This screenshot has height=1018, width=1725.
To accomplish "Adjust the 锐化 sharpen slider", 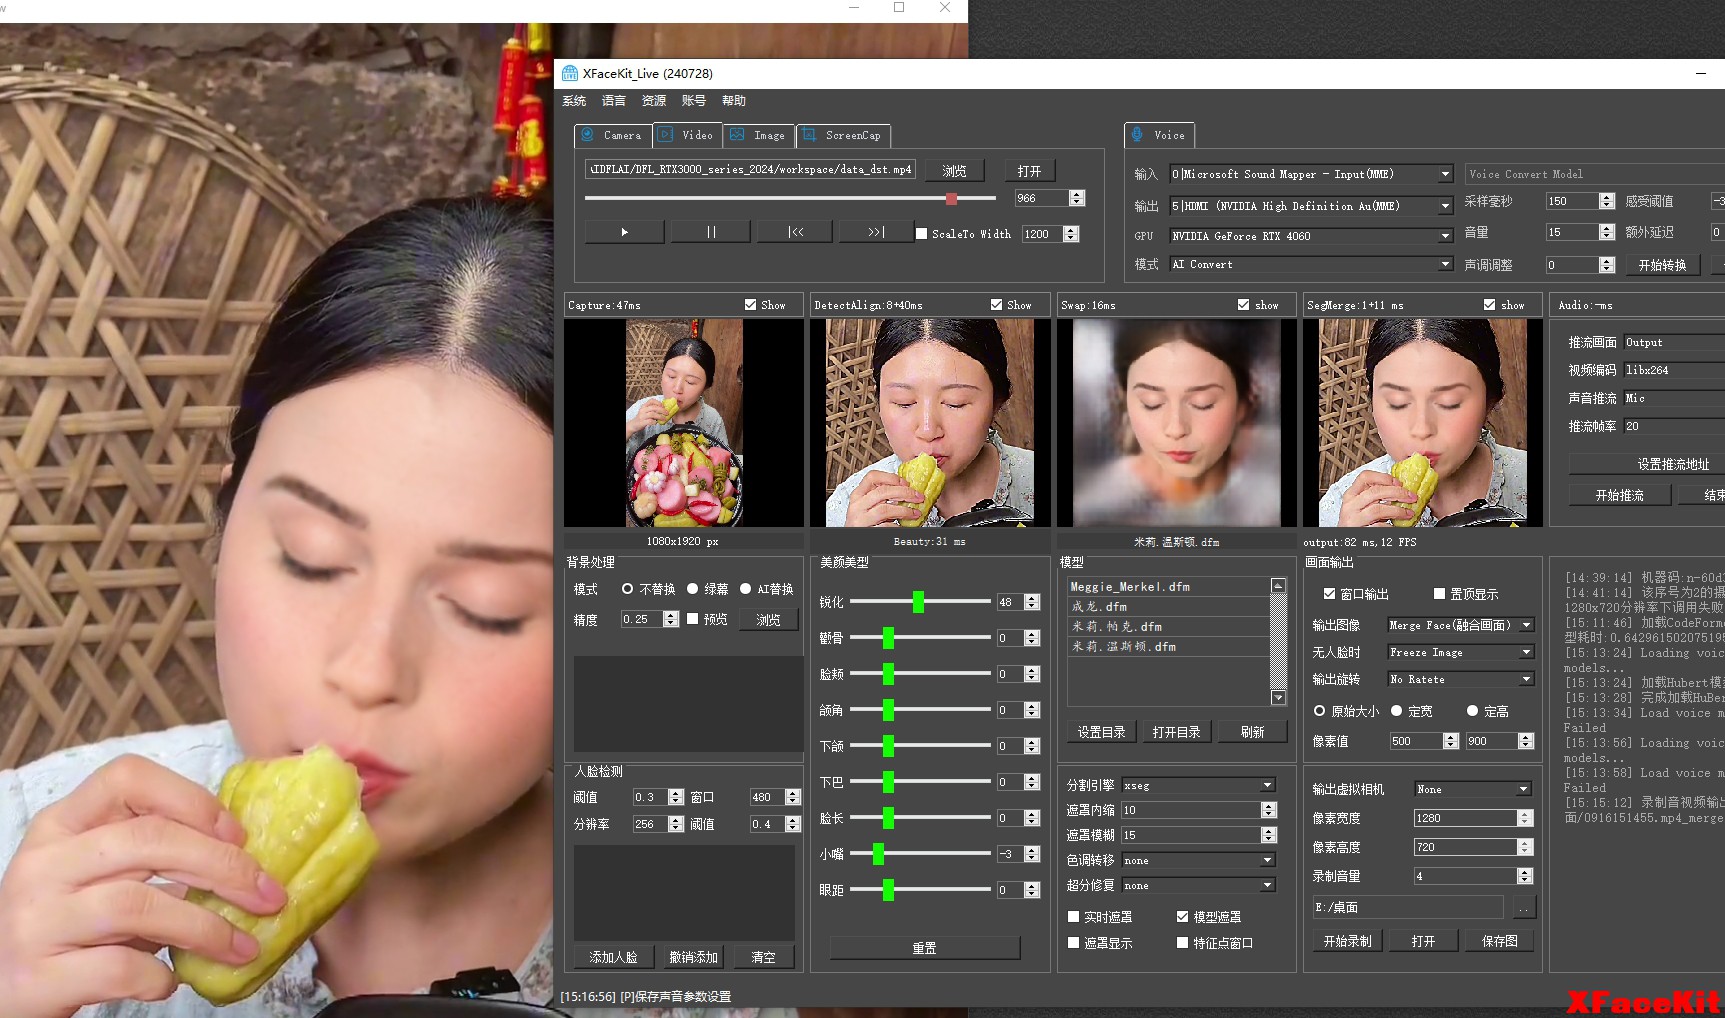I will [x=918, y=602].
